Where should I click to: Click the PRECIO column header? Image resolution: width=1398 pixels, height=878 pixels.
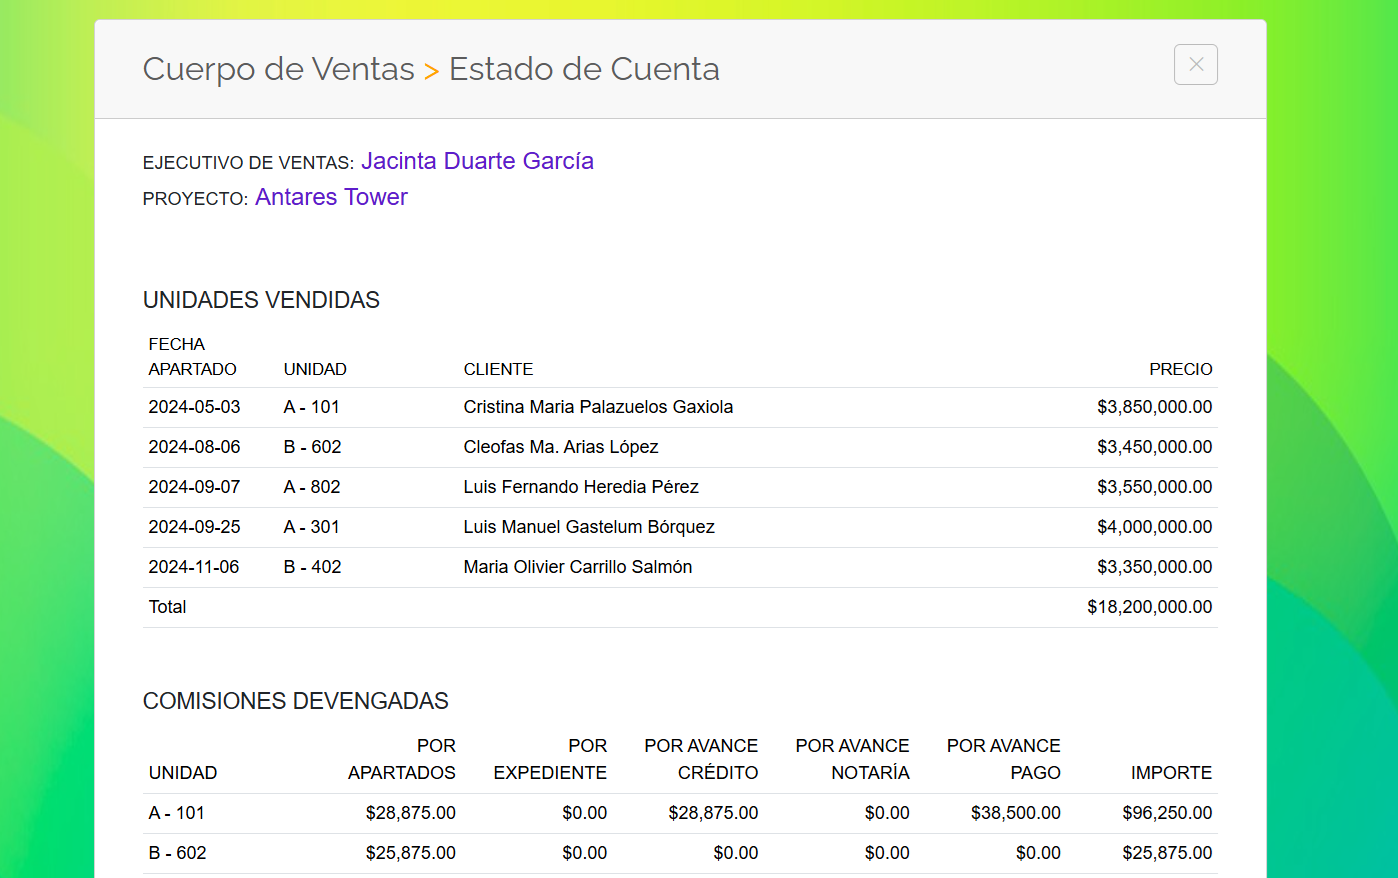pos(1180,369)
